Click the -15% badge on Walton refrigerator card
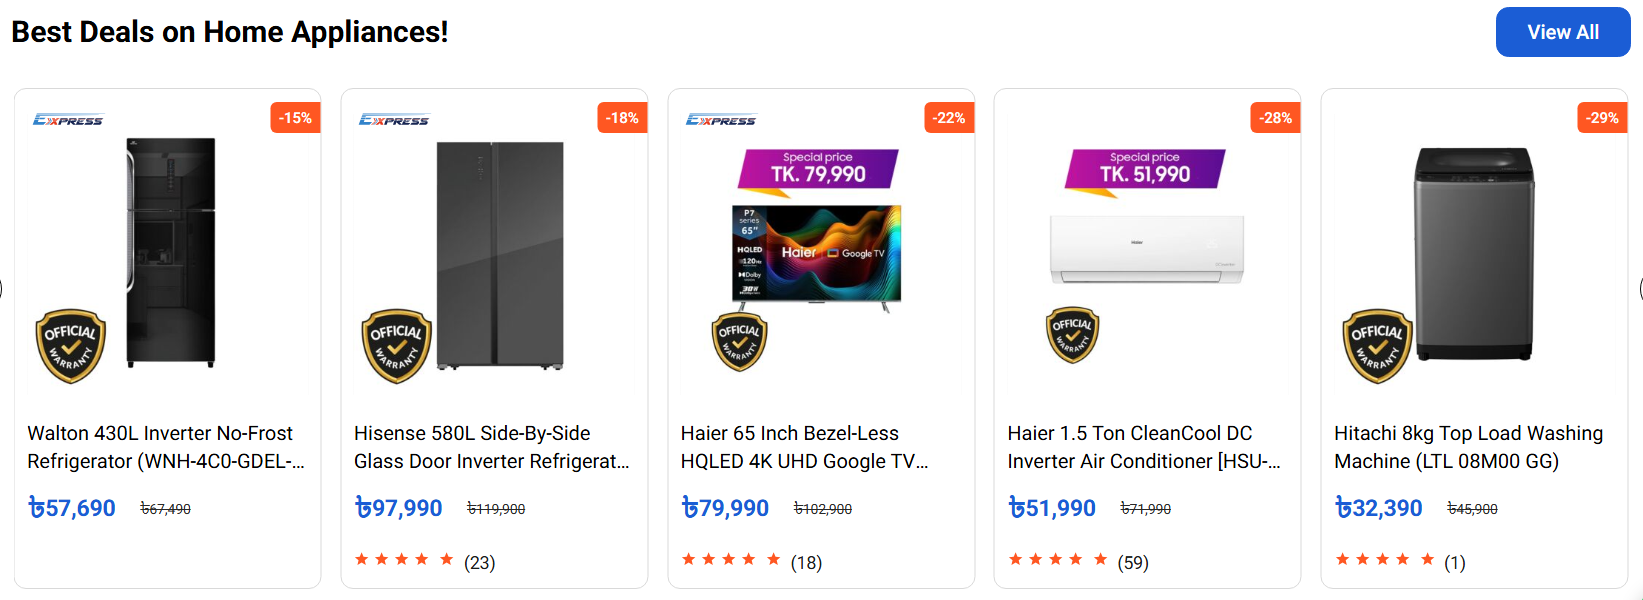1643x600 pixels. (x=295, y=117)
